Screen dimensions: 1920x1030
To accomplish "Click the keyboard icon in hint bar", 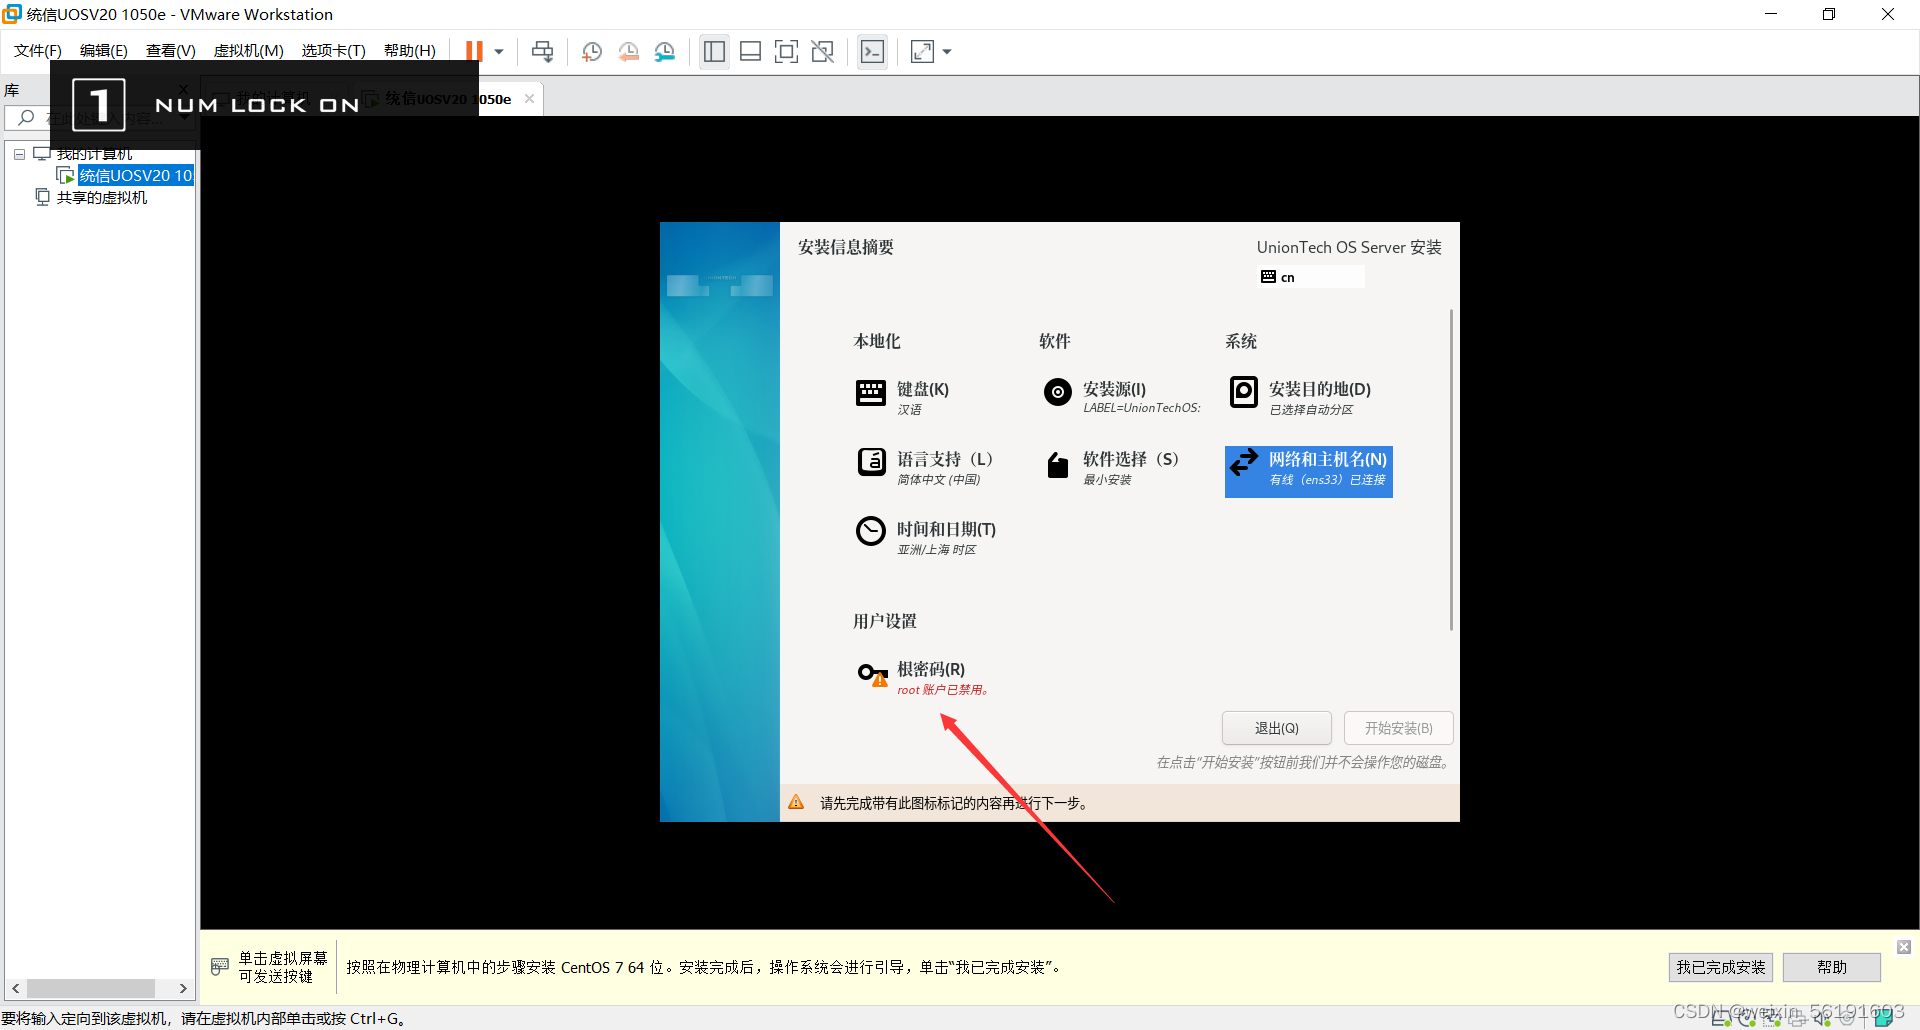I will coord(220,967).
